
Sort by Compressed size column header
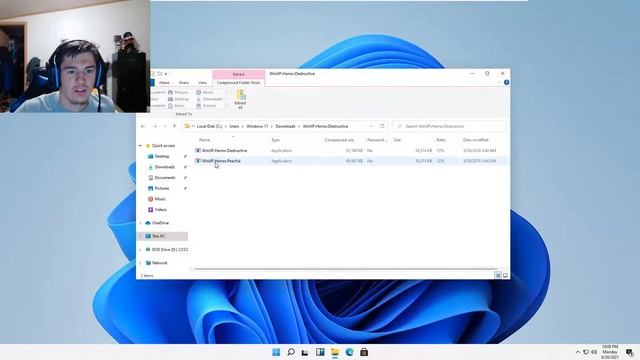[x=339, y=140]
